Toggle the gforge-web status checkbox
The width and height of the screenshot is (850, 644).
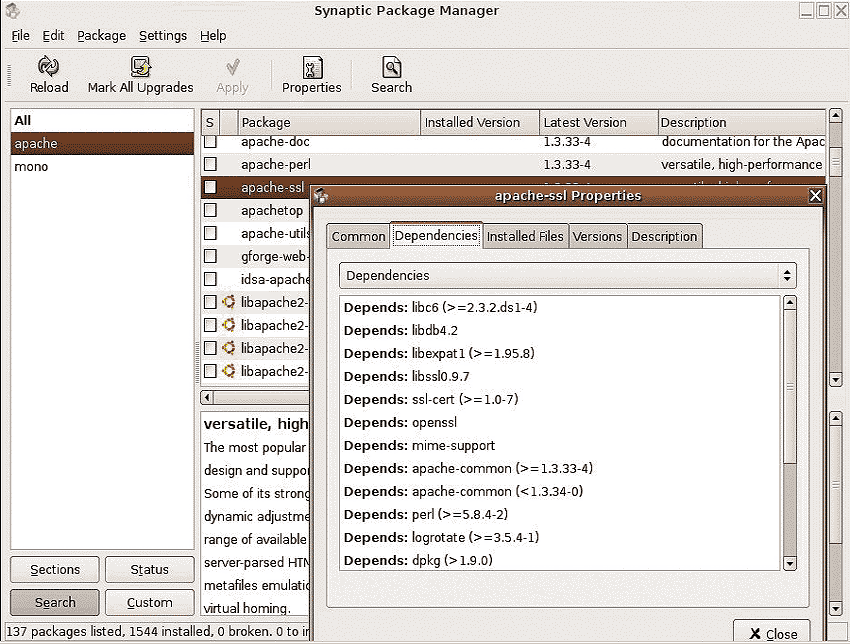click(210, 256)
